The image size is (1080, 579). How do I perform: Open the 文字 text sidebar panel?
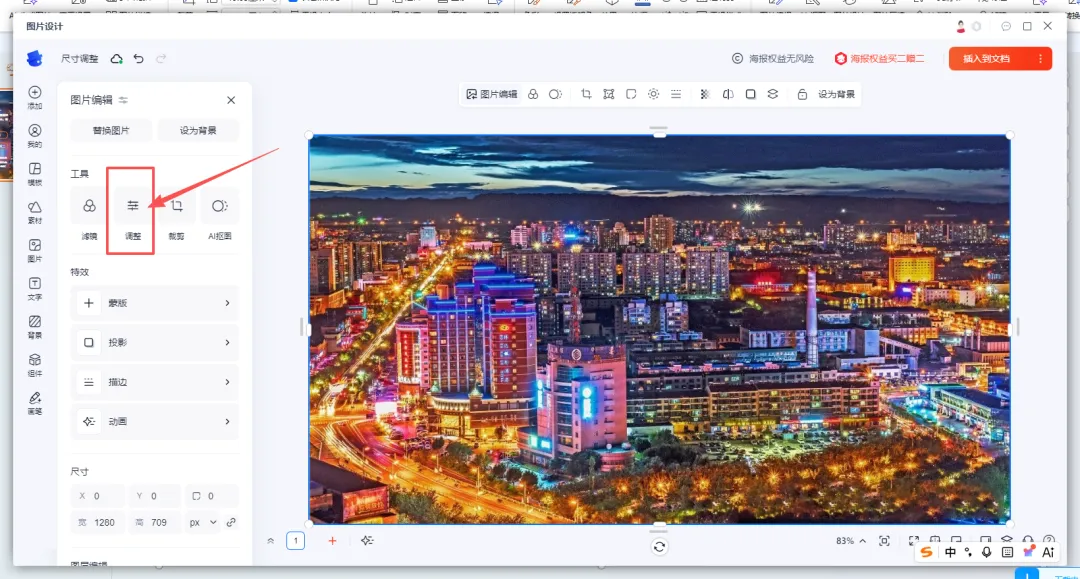click(34, 288)
